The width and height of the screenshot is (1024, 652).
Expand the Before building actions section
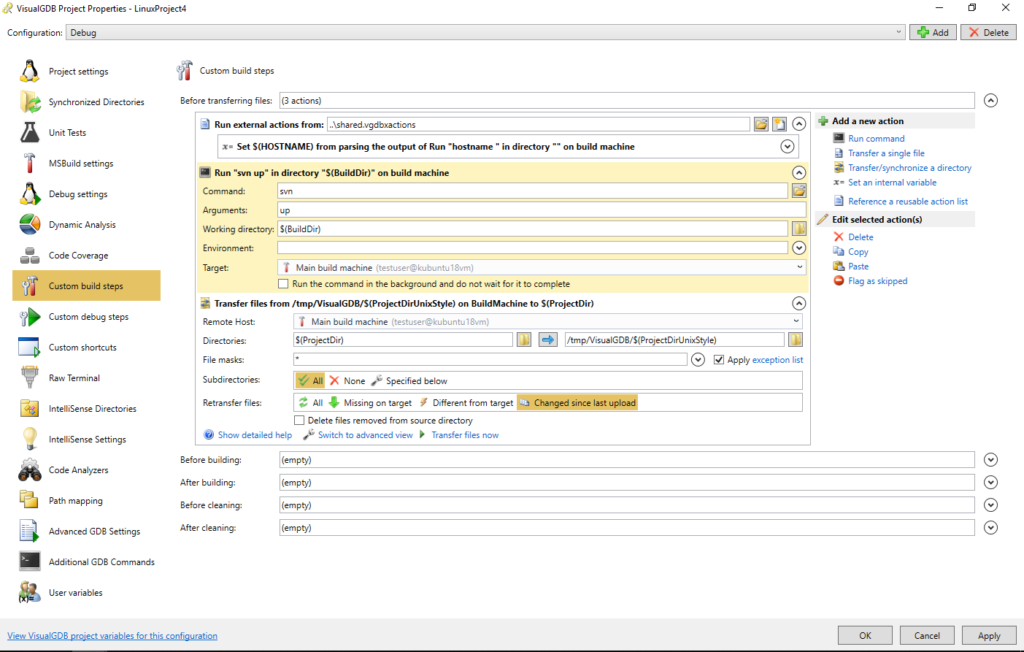(990, 460)
